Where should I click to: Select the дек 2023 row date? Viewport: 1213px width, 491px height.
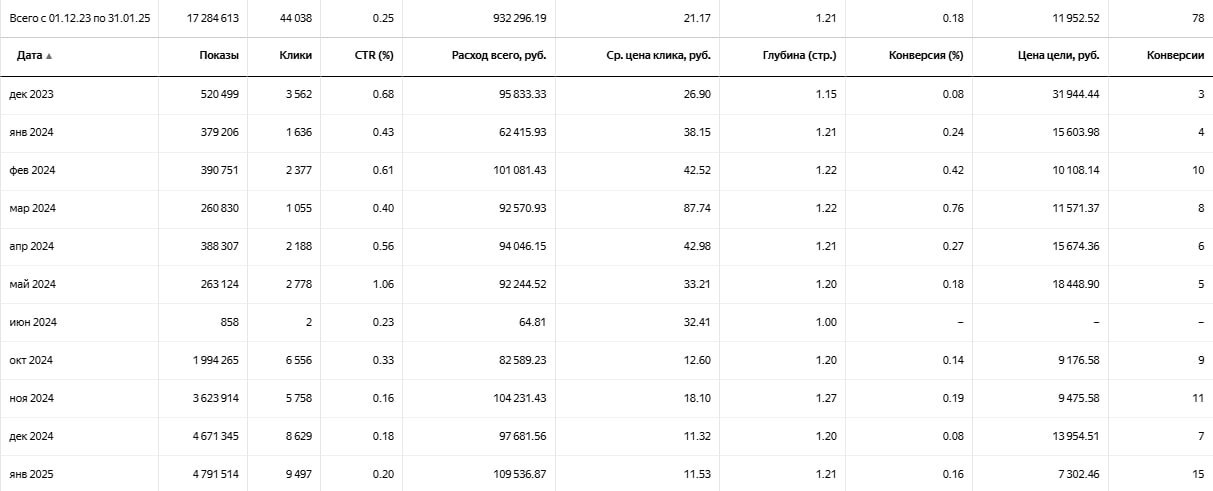pos(32,94)
